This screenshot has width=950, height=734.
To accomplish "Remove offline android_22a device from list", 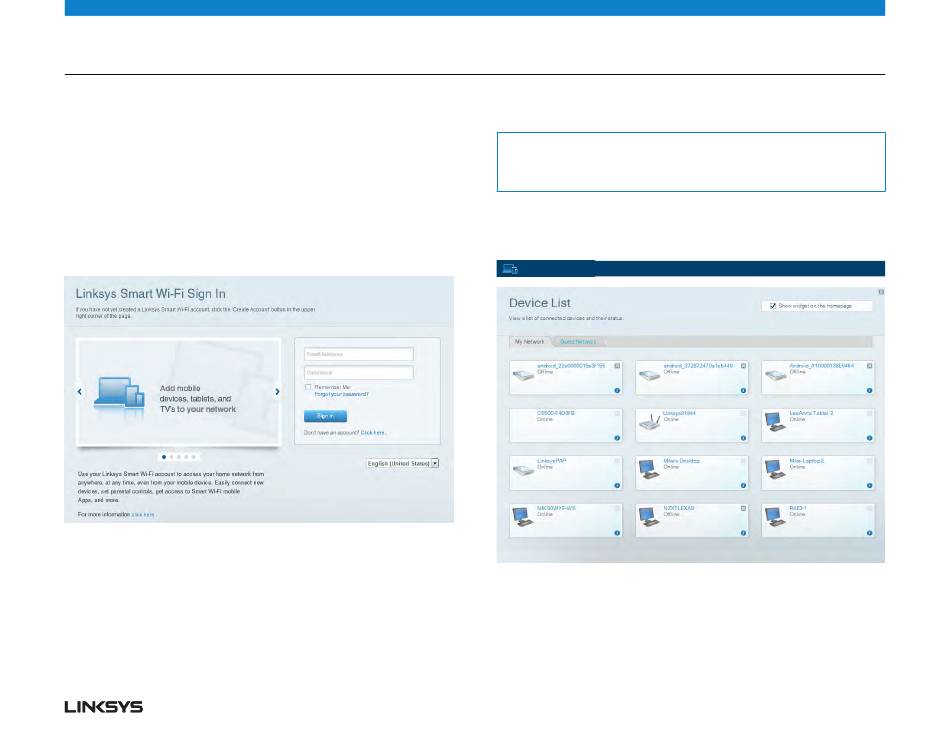I will point(617,366).
